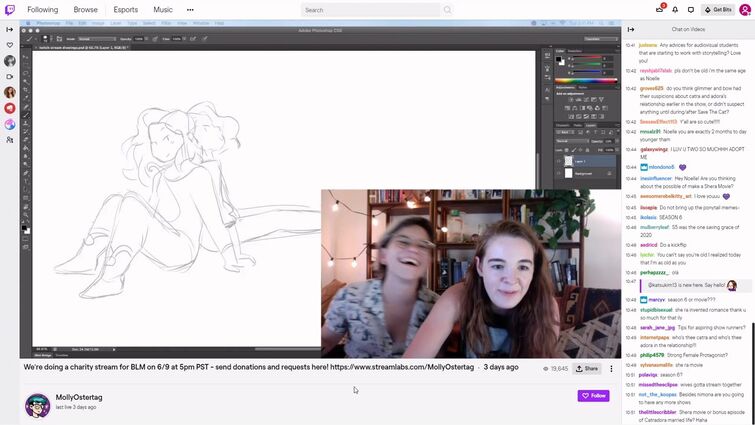Open the brush panel toggle in options bar
The width and height of the screenshot is (755, 425).
(x=59, y=39)
